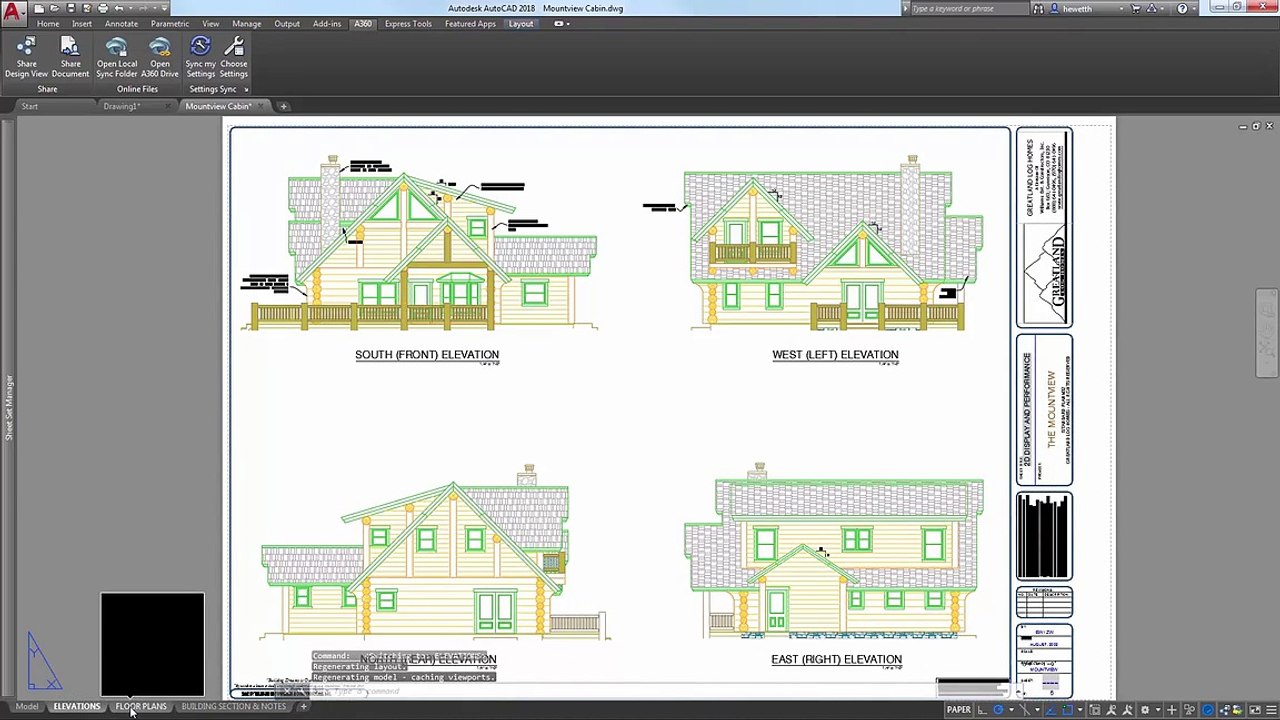Open Local Sync Folder
The width and height of the screenshot is (1280, 720).
click(117, 57)
